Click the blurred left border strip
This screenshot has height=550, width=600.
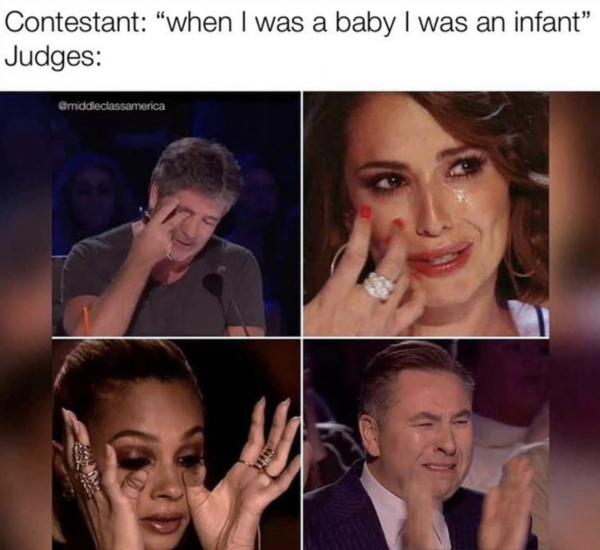(x=26, y=322)
